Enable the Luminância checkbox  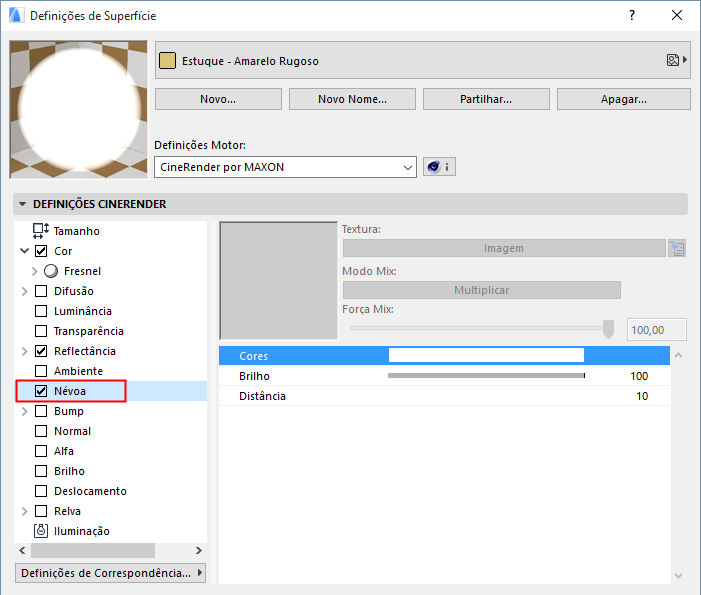41,311
